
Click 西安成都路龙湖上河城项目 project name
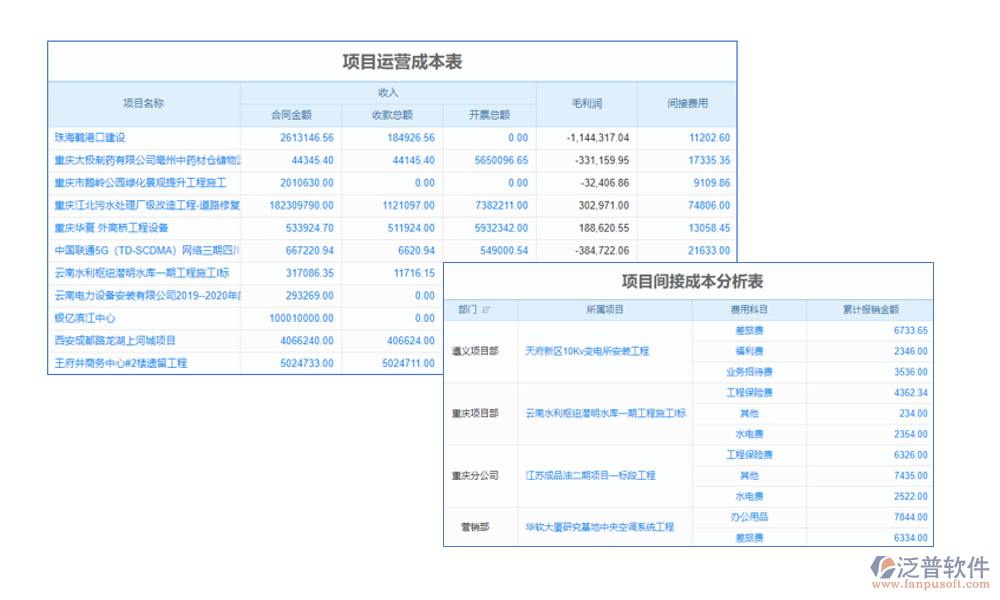[x=115, y=341]
